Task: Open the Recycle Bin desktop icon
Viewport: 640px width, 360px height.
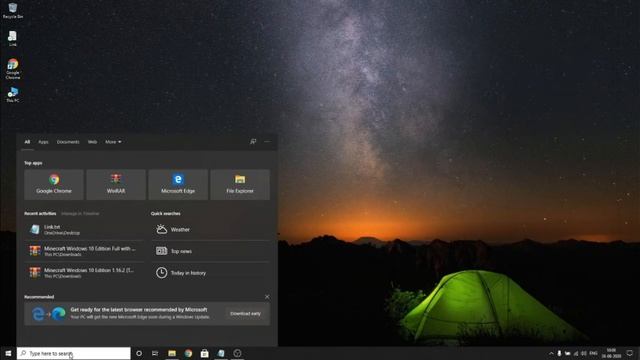Action: (13, 11)
